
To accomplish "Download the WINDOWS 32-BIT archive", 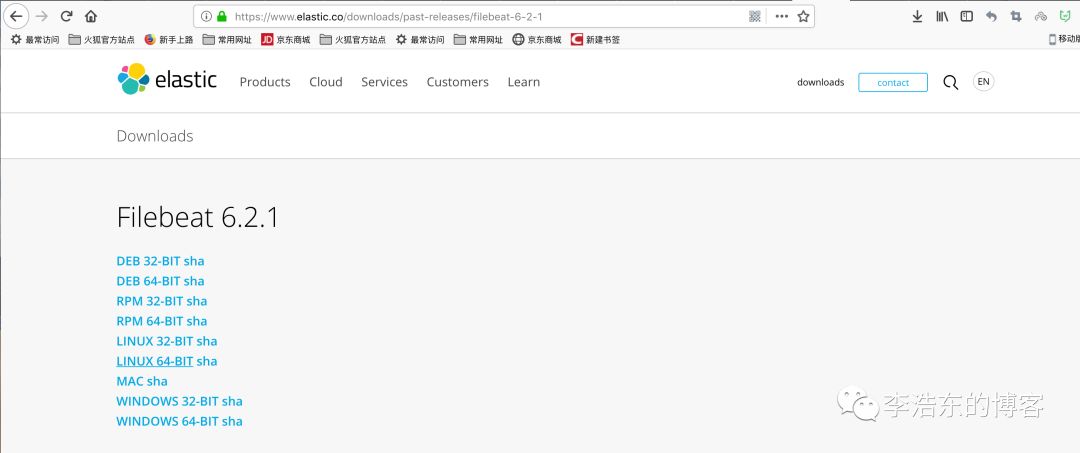I will [x=167, y=401].
